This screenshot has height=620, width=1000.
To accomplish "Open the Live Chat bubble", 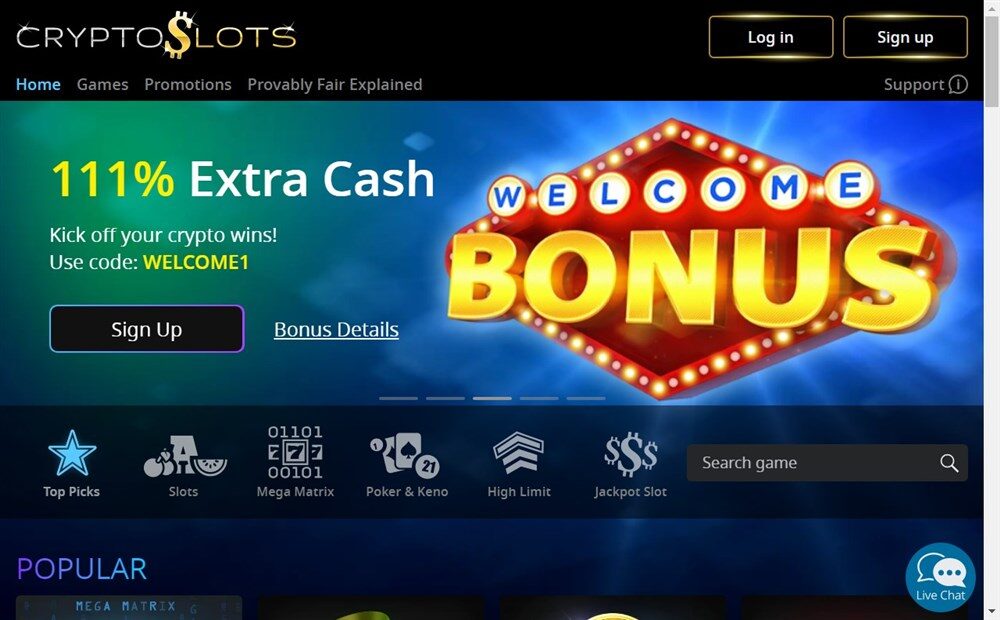I will coord(940,577).
